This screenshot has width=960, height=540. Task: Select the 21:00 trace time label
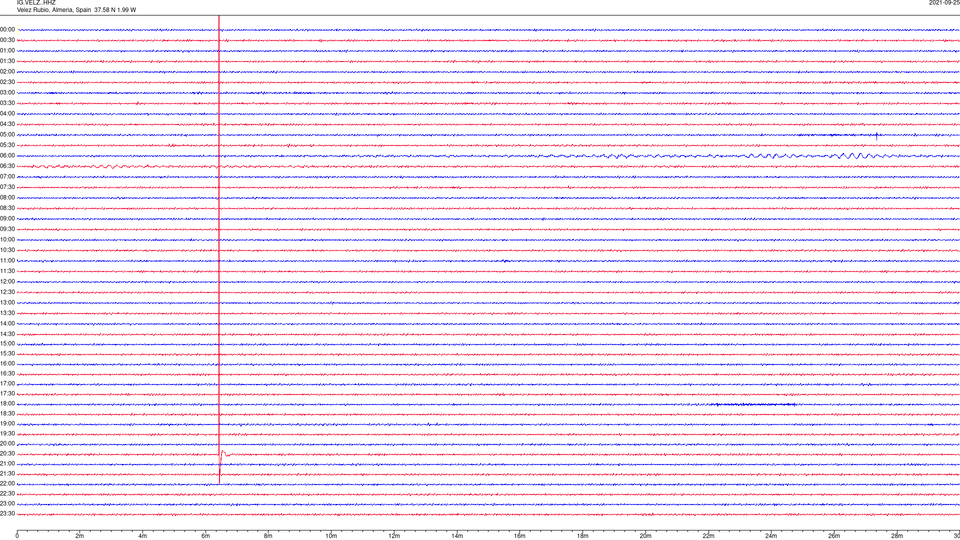[x=7, y=463]
